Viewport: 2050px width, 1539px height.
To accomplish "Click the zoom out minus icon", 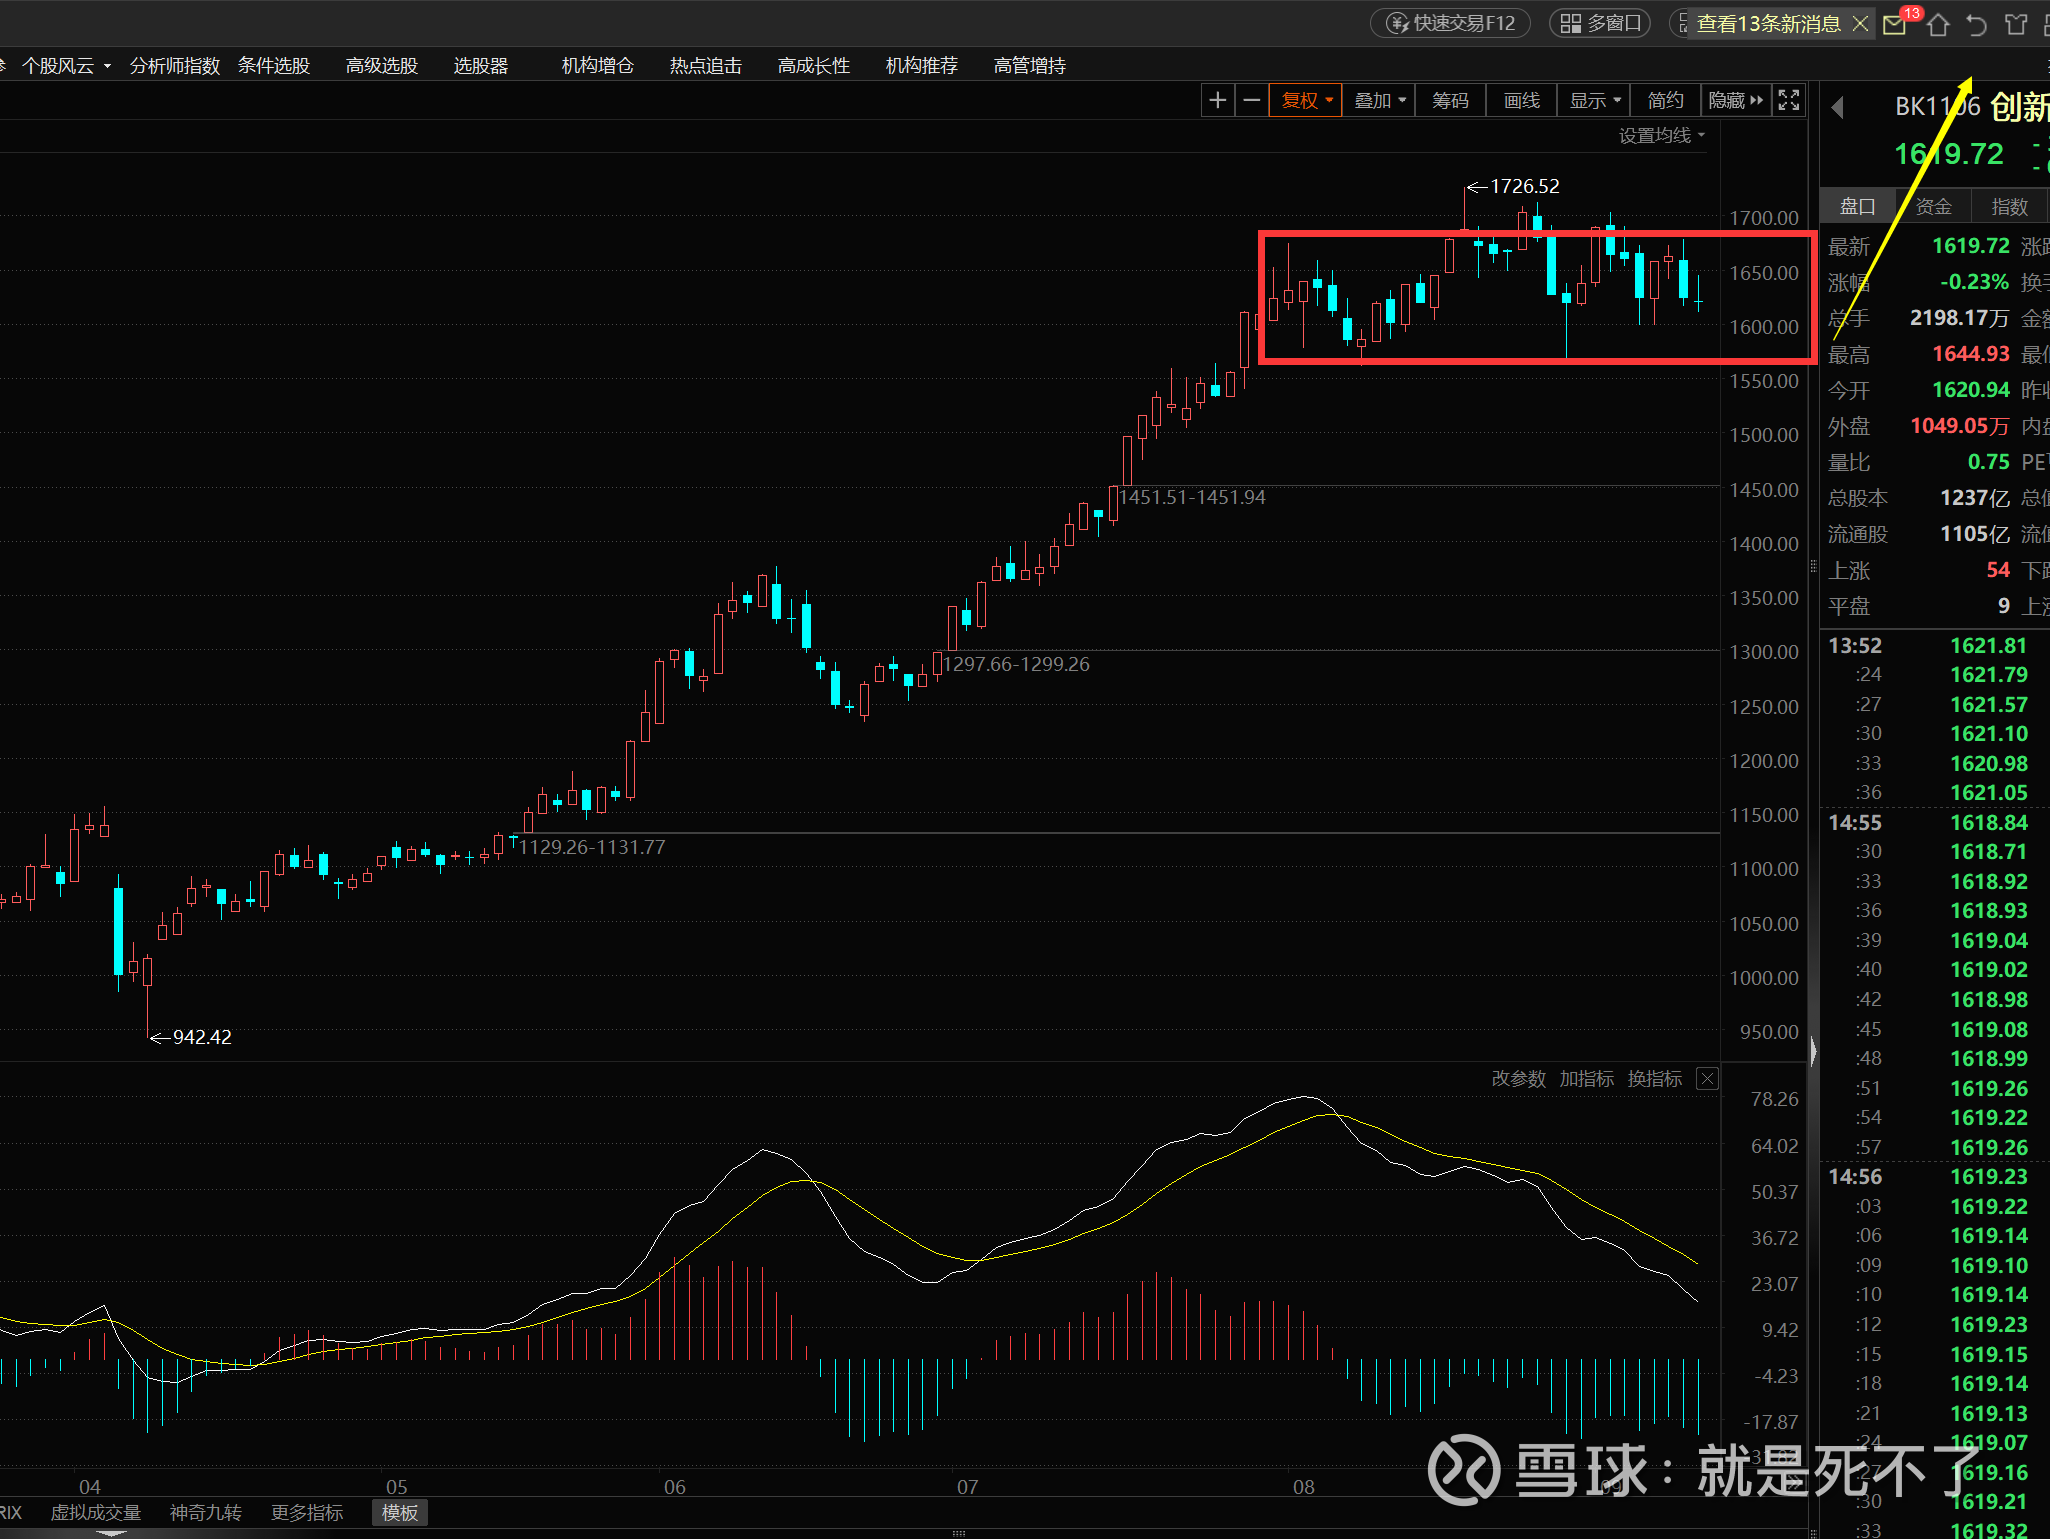I will (x=1251, y=100).
